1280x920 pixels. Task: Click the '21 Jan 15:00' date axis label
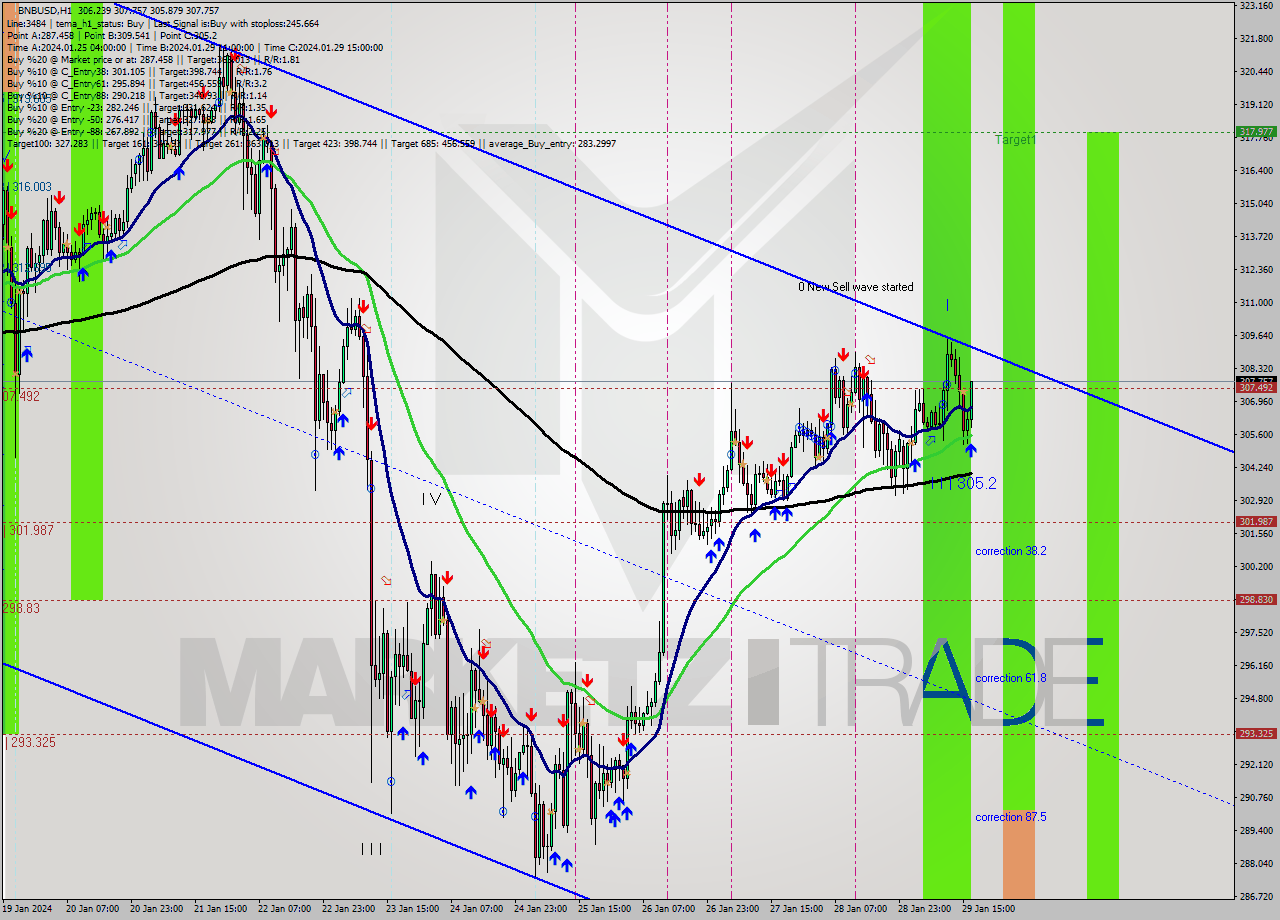[x=221, y=909]
